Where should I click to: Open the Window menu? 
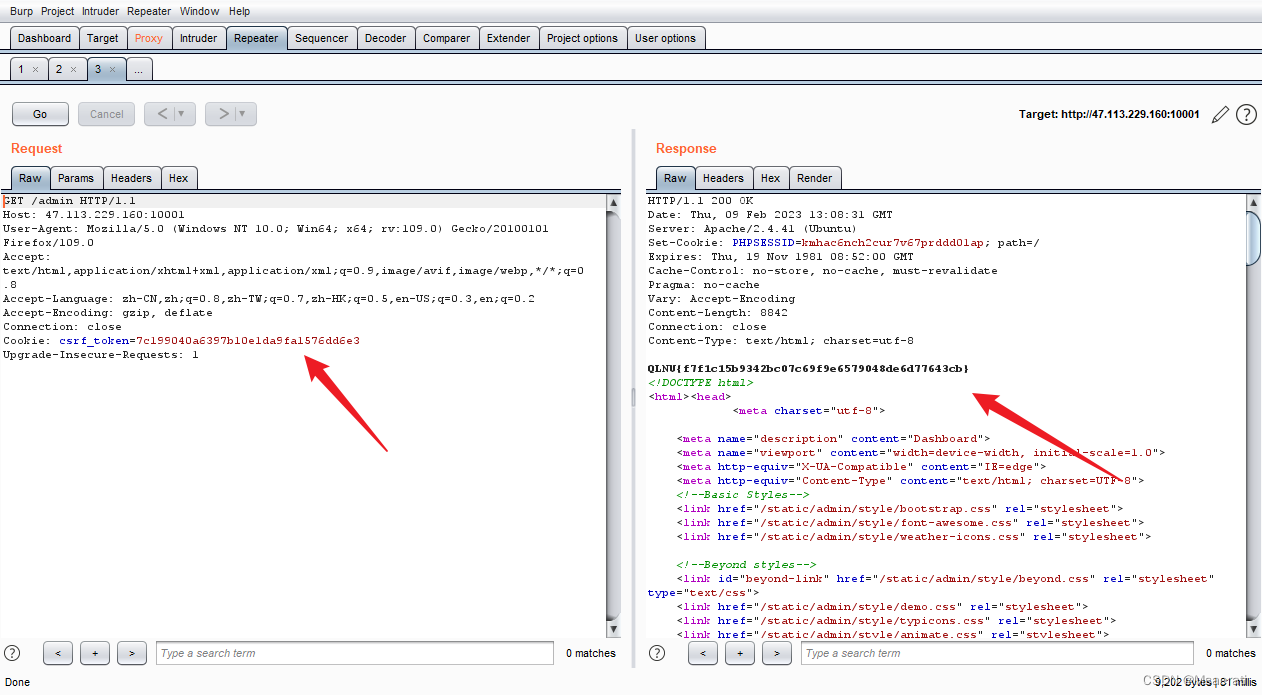coord(200,11)
